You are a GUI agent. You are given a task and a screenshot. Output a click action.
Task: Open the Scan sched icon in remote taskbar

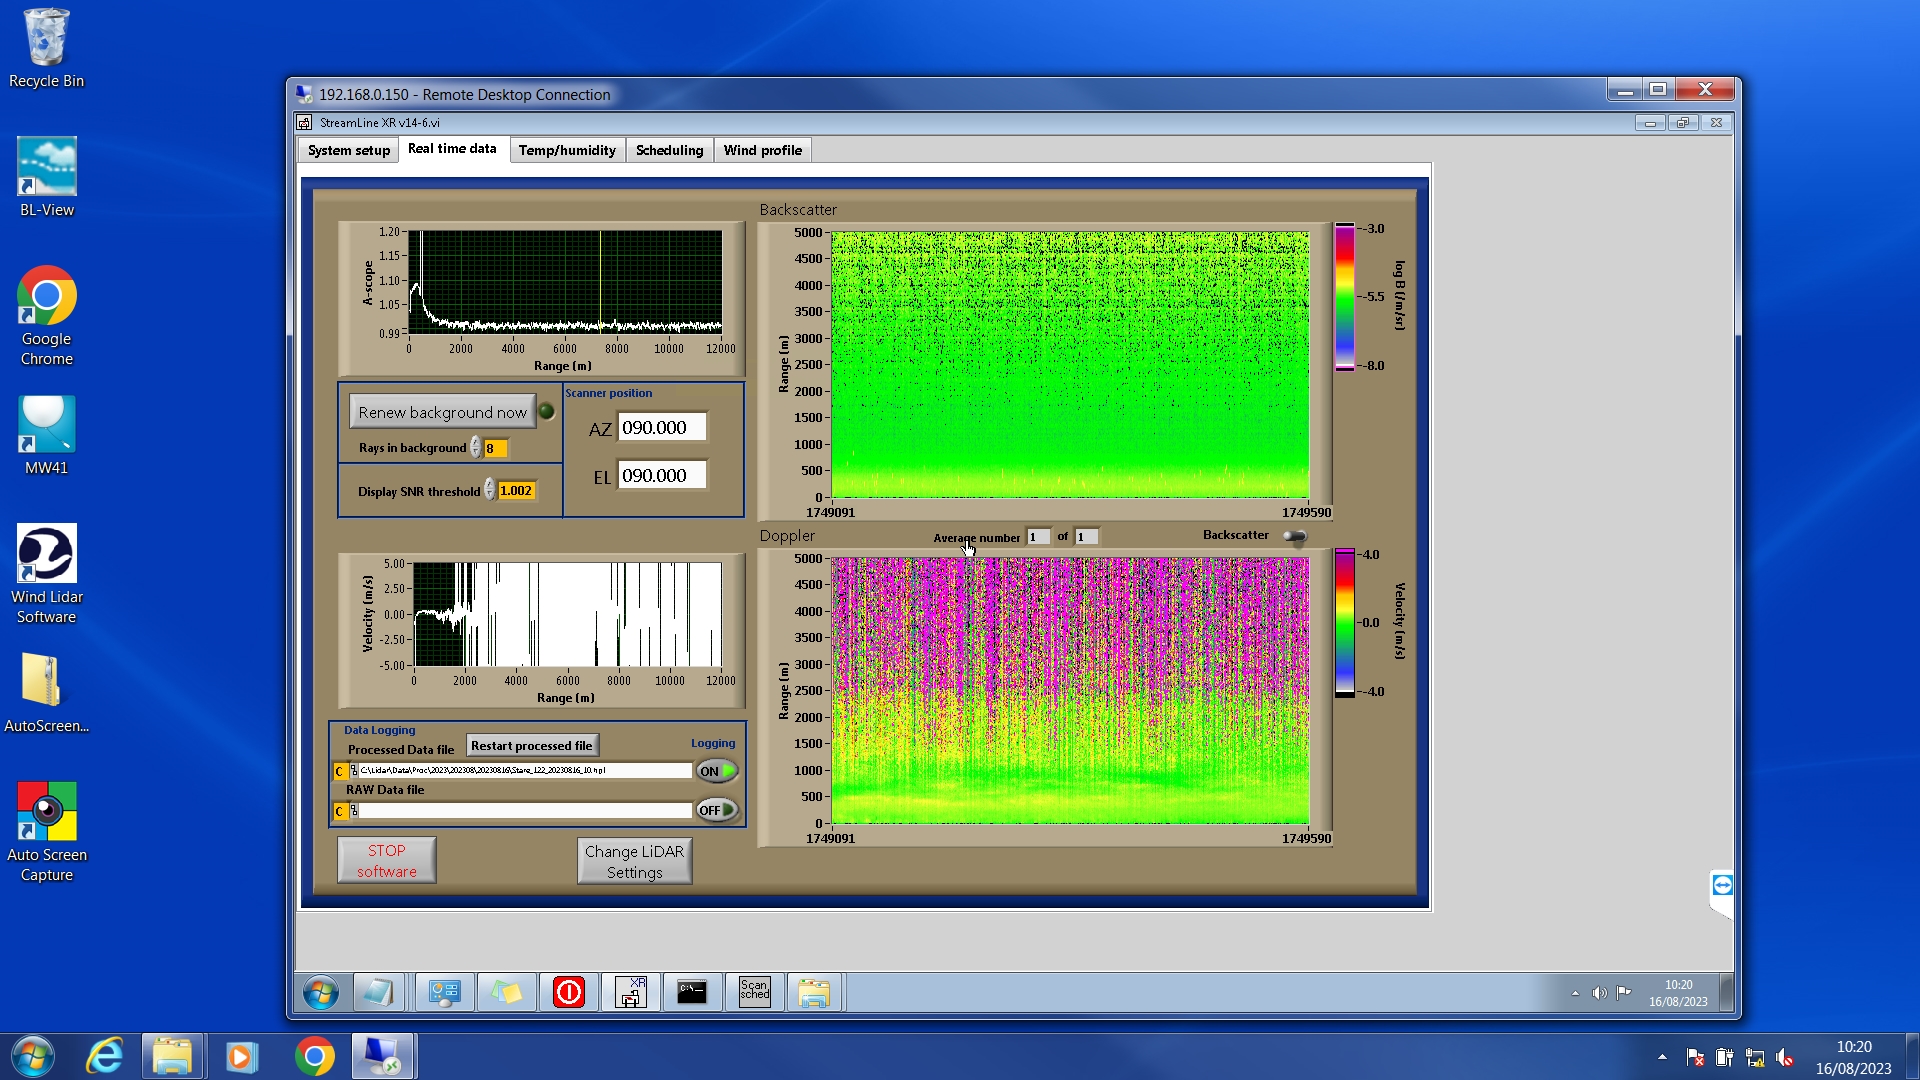point(754,992)
